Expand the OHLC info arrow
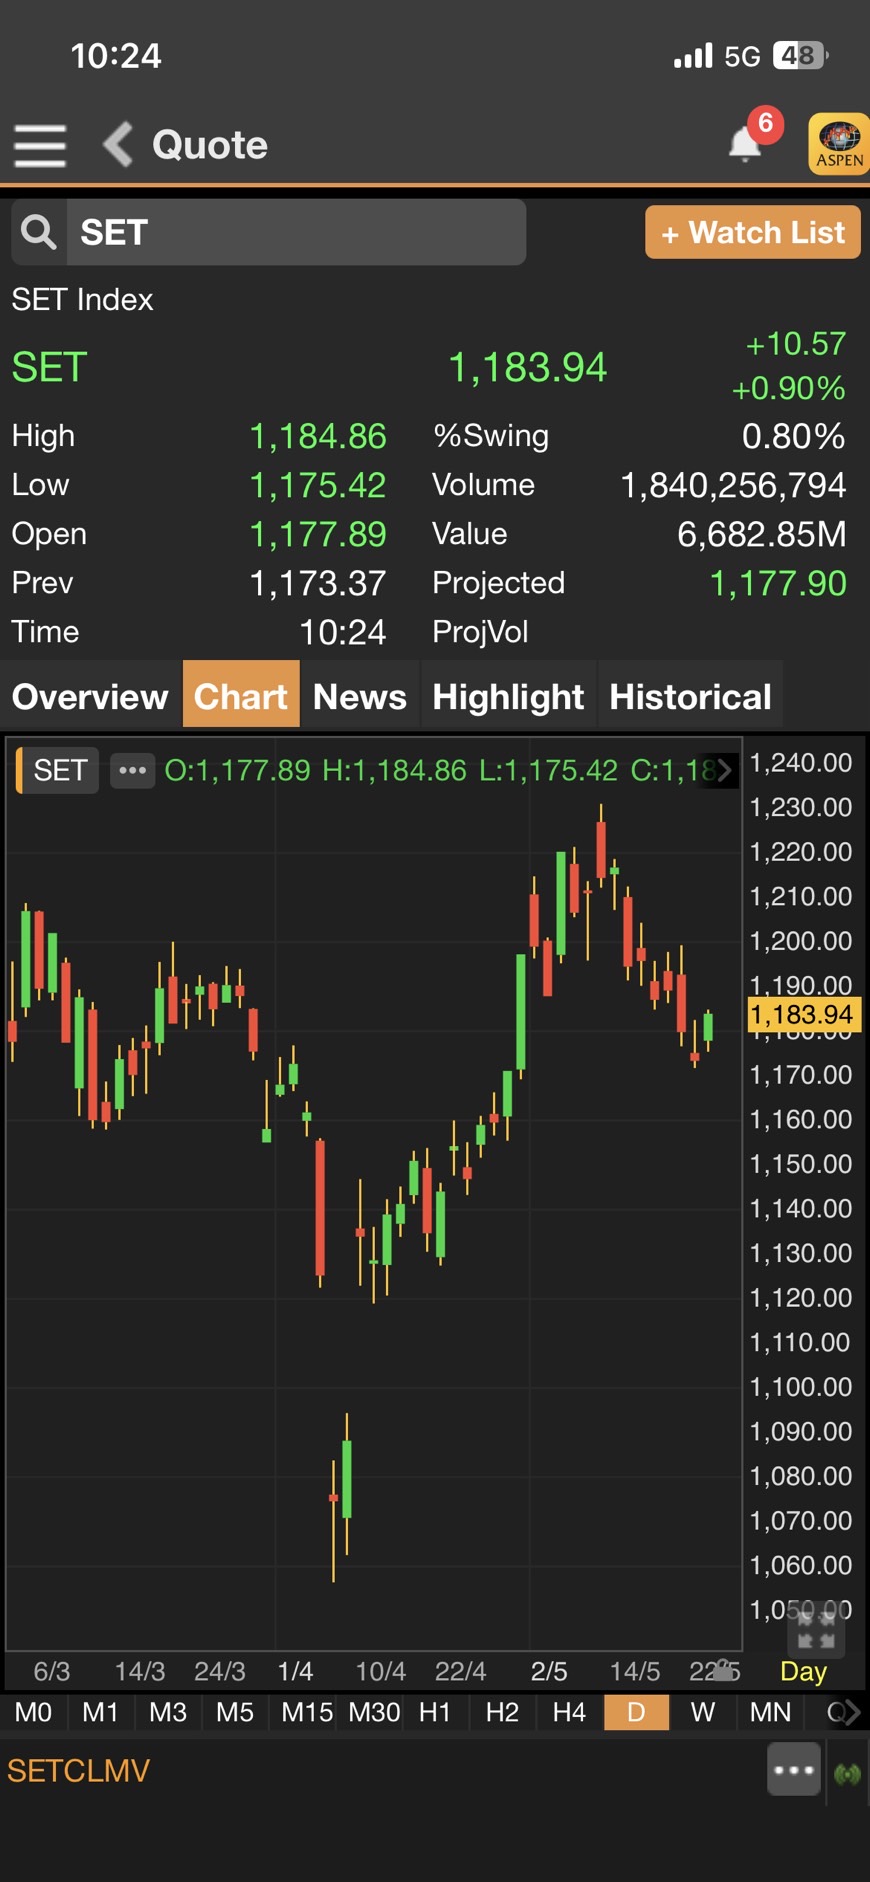This screenshot has height=1882, width=870. click(x=724, y=770)
